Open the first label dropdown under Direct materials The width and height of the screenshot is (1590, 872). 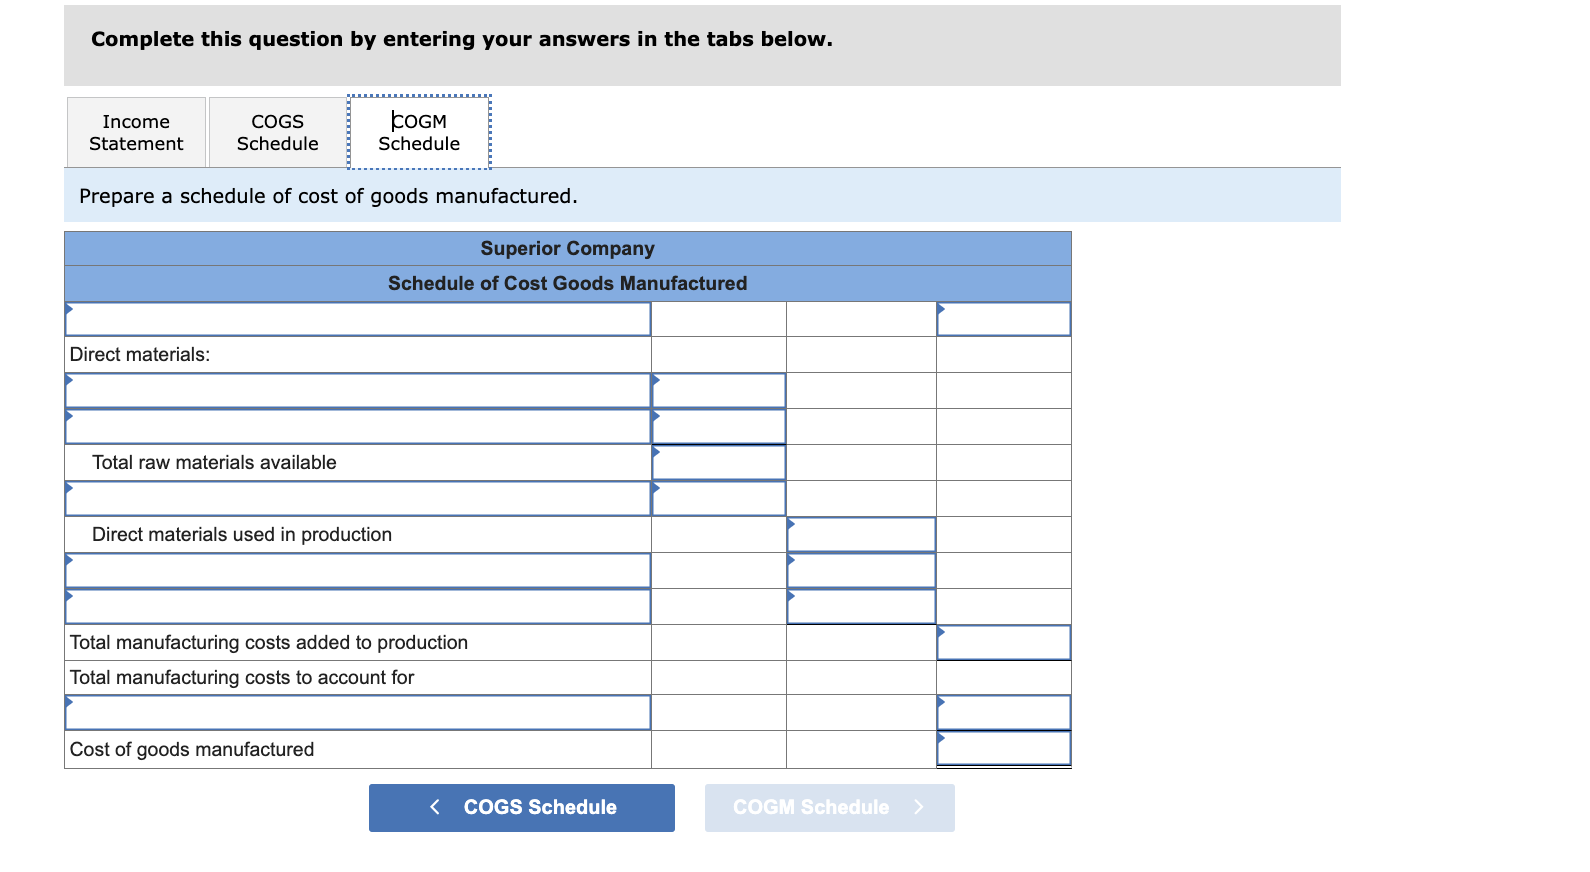pyautogui.click(x=358, y=390)
